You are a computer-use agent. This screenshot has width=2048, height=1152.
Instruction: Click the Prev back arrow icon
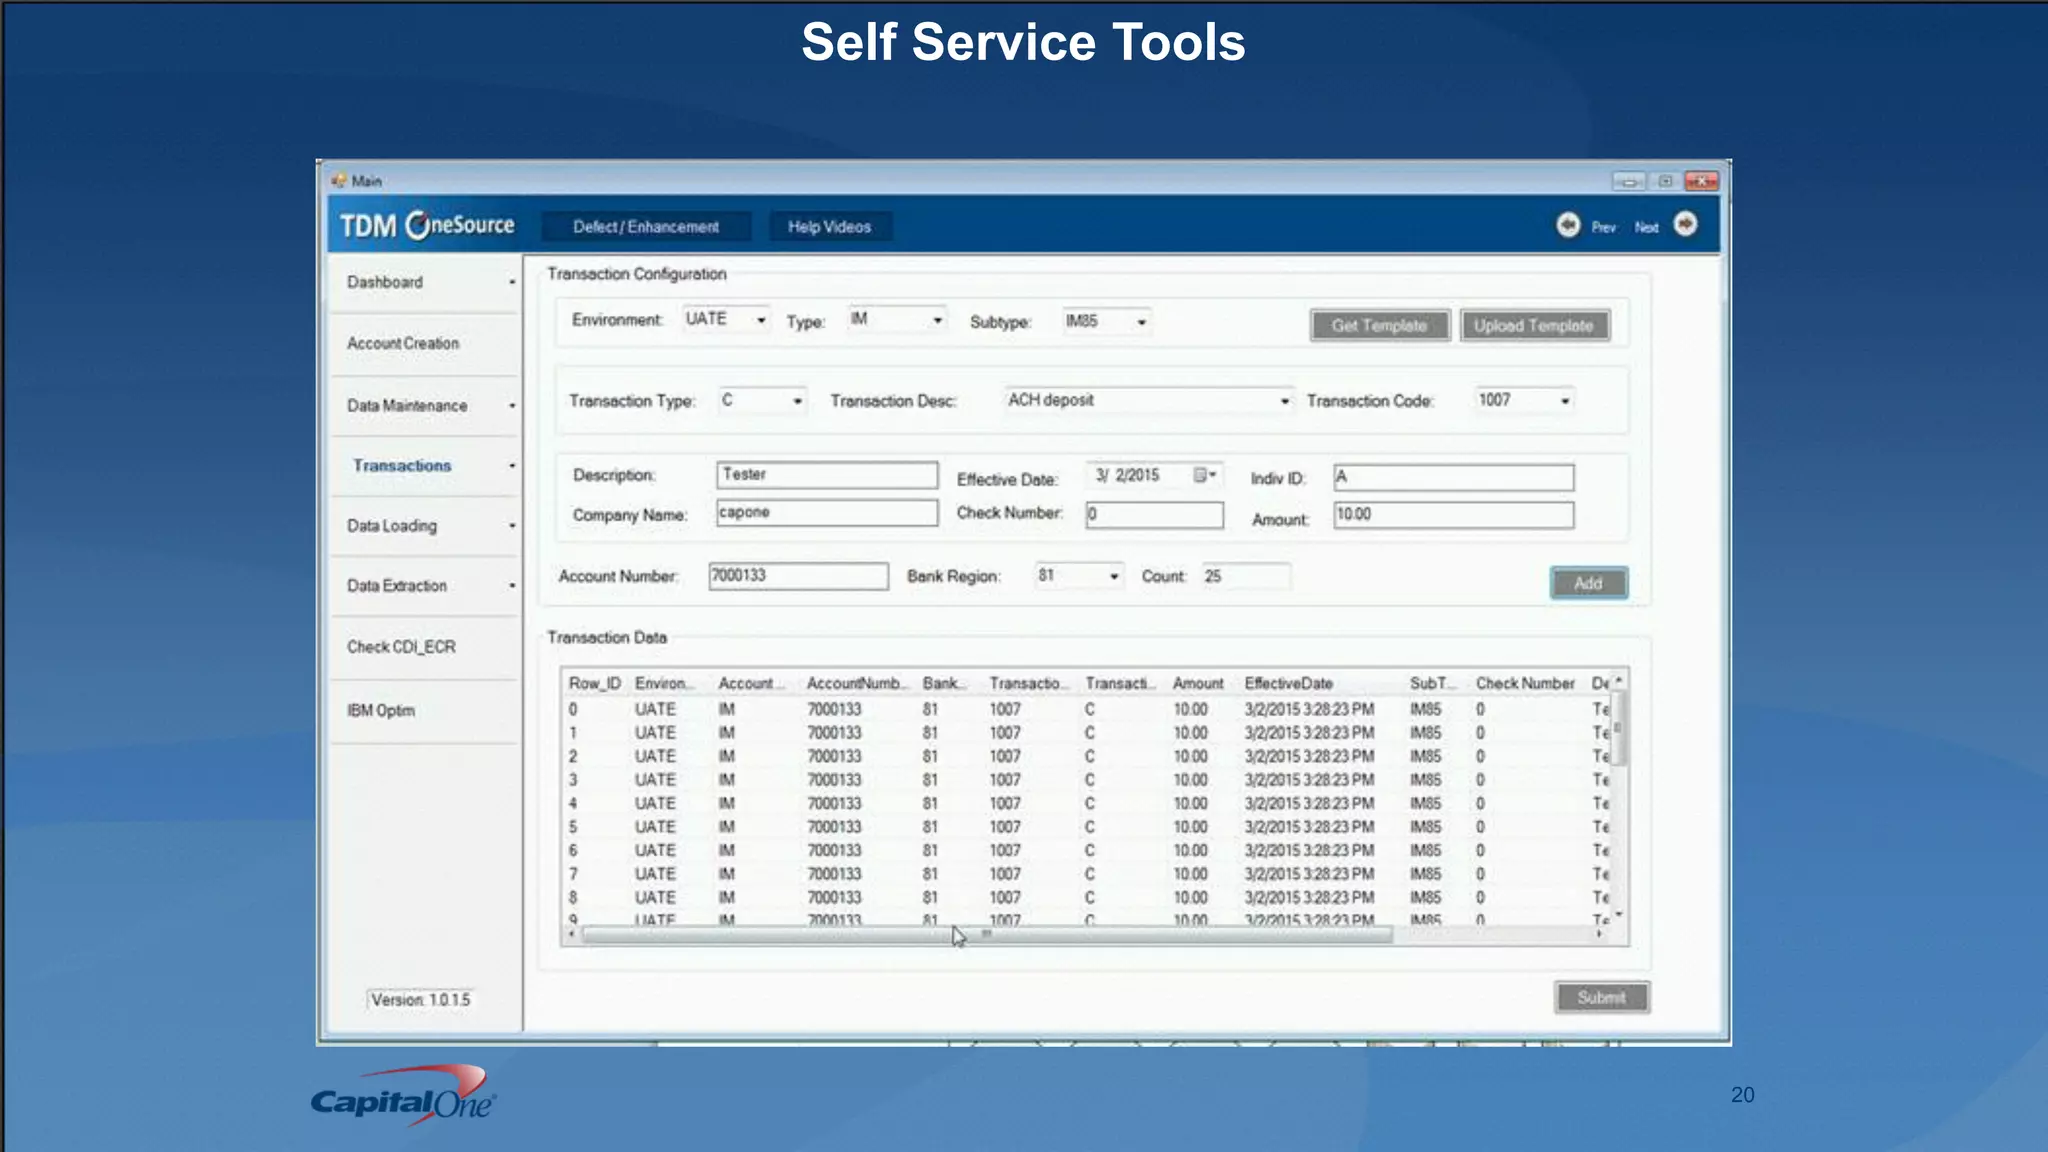[x=1567, y=225]
